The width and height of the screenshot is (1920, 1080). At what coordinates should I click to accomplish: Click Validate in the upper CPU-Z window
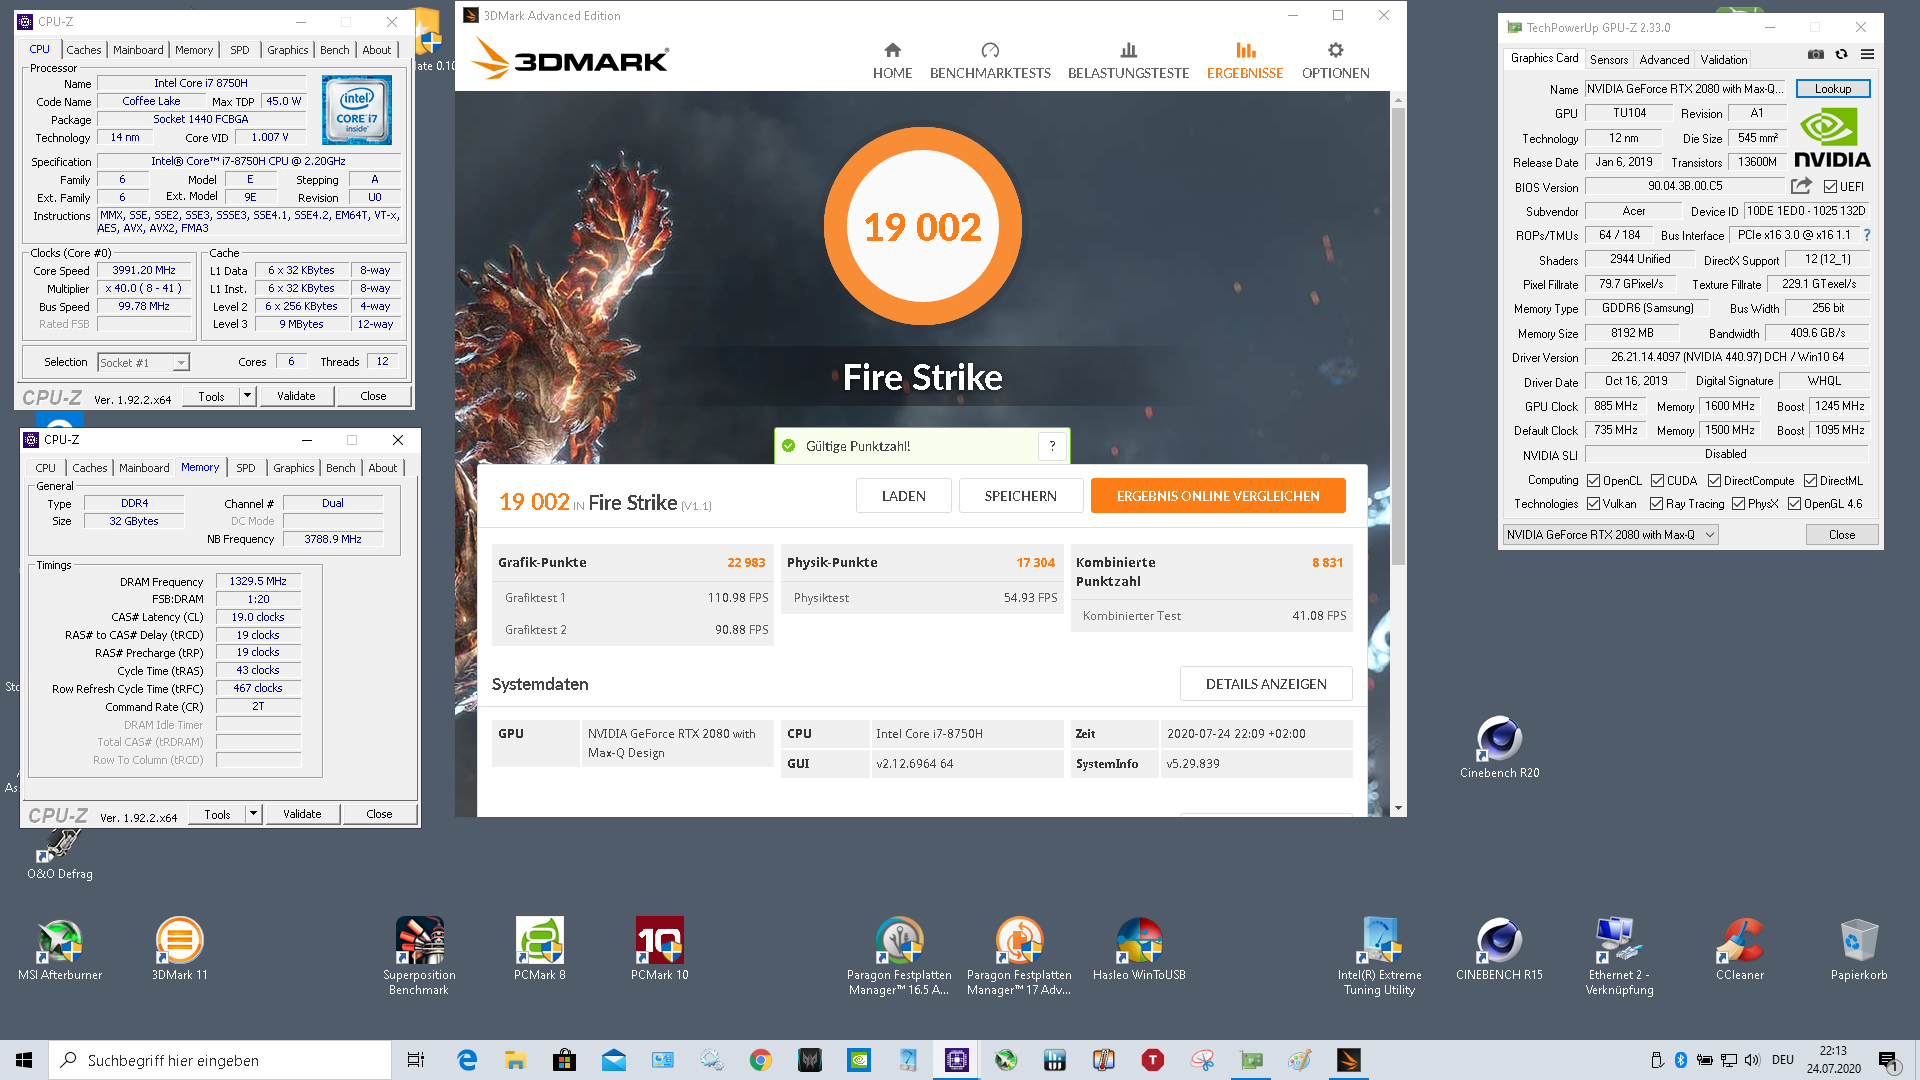pos(296,396)
